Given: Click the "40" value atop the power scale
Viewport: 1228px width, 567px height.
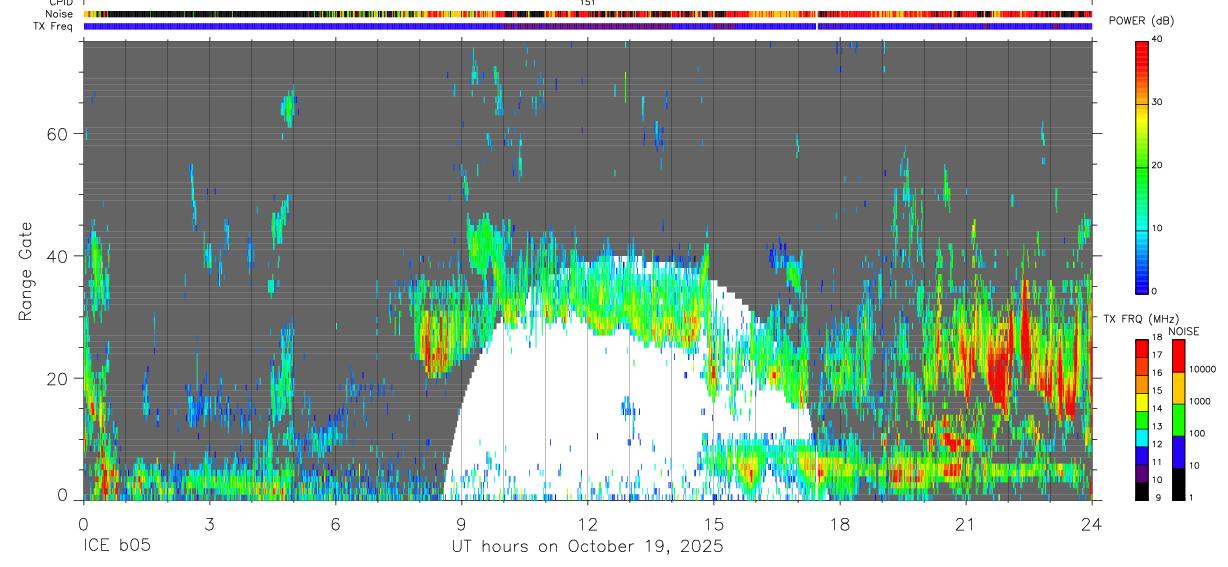Looking at the screenshot, I should (x=1158, y=40).
